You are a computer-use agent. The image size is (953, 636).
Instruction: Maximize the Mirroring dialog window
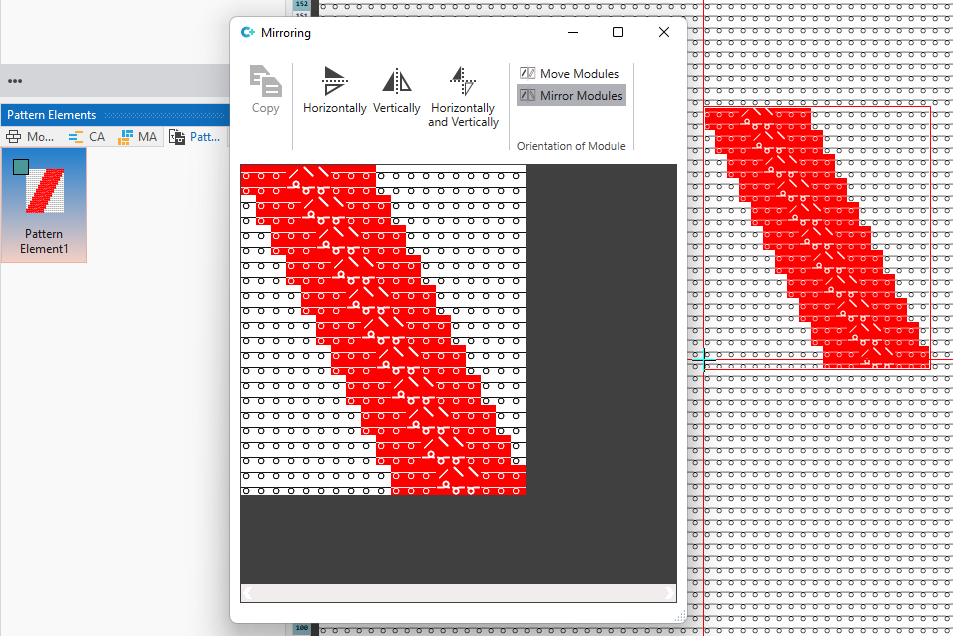point(618,33)
